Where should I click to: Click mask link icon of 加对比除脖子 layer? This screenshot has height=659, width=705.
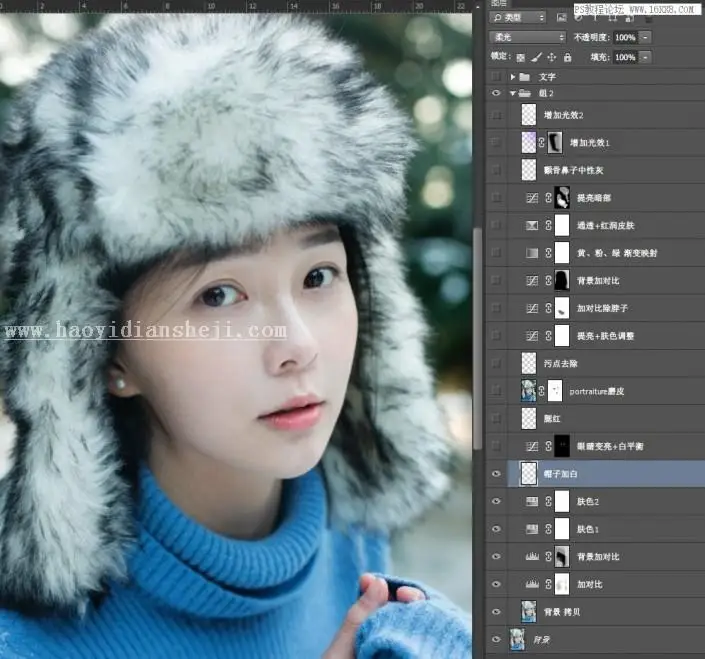pyautogui.click(x=549, y=308)
